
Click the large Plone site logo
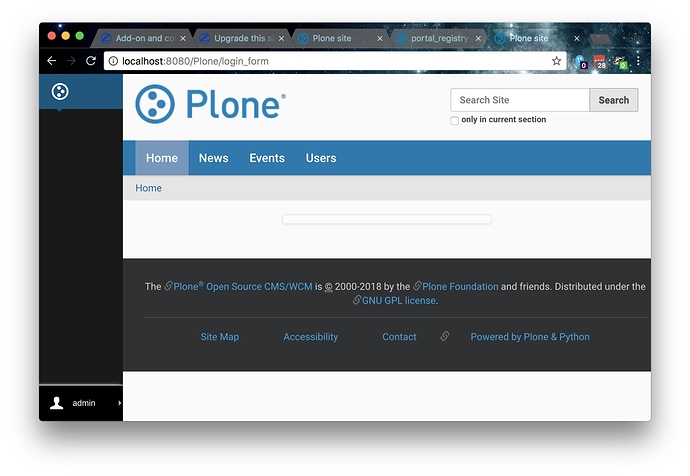[210, 104]
